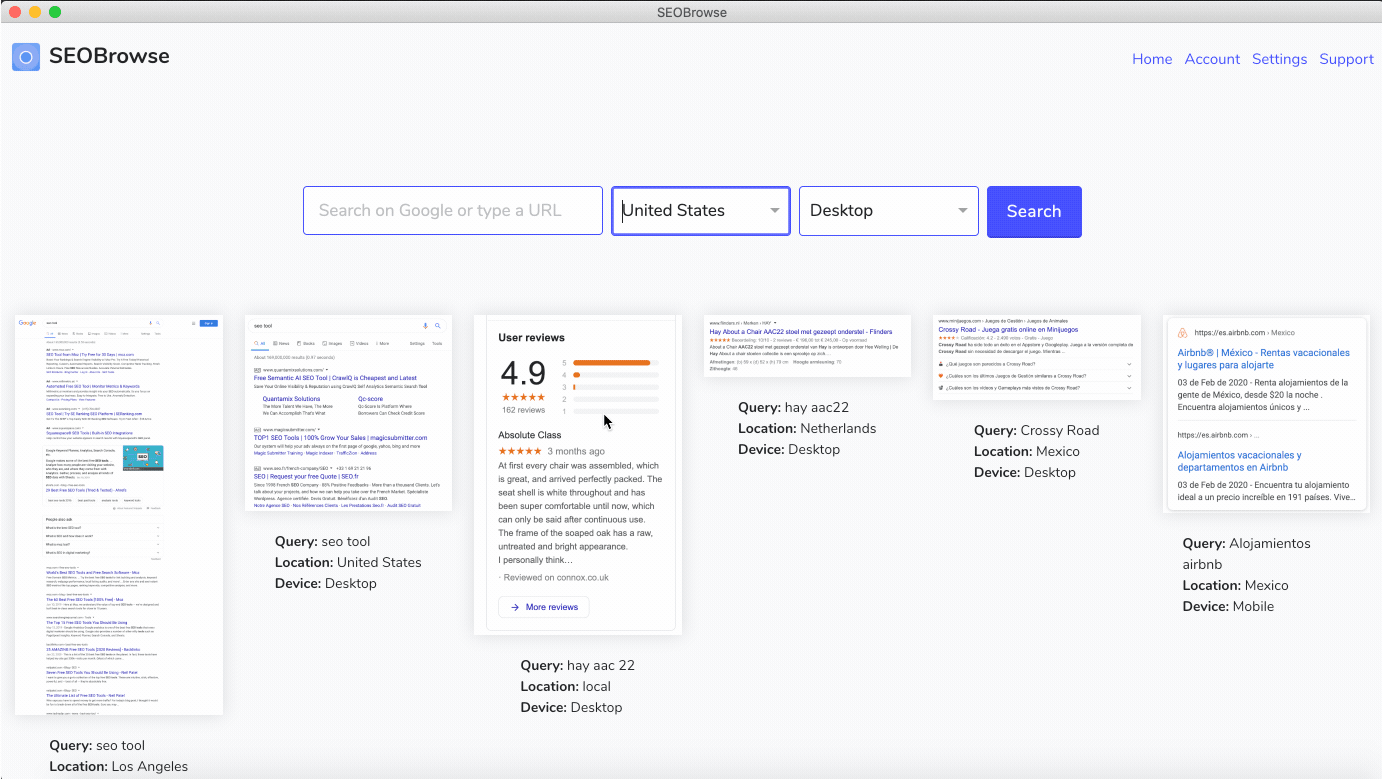Click the Query: hay aac22 caption
1382x779 pixels.
793,407
